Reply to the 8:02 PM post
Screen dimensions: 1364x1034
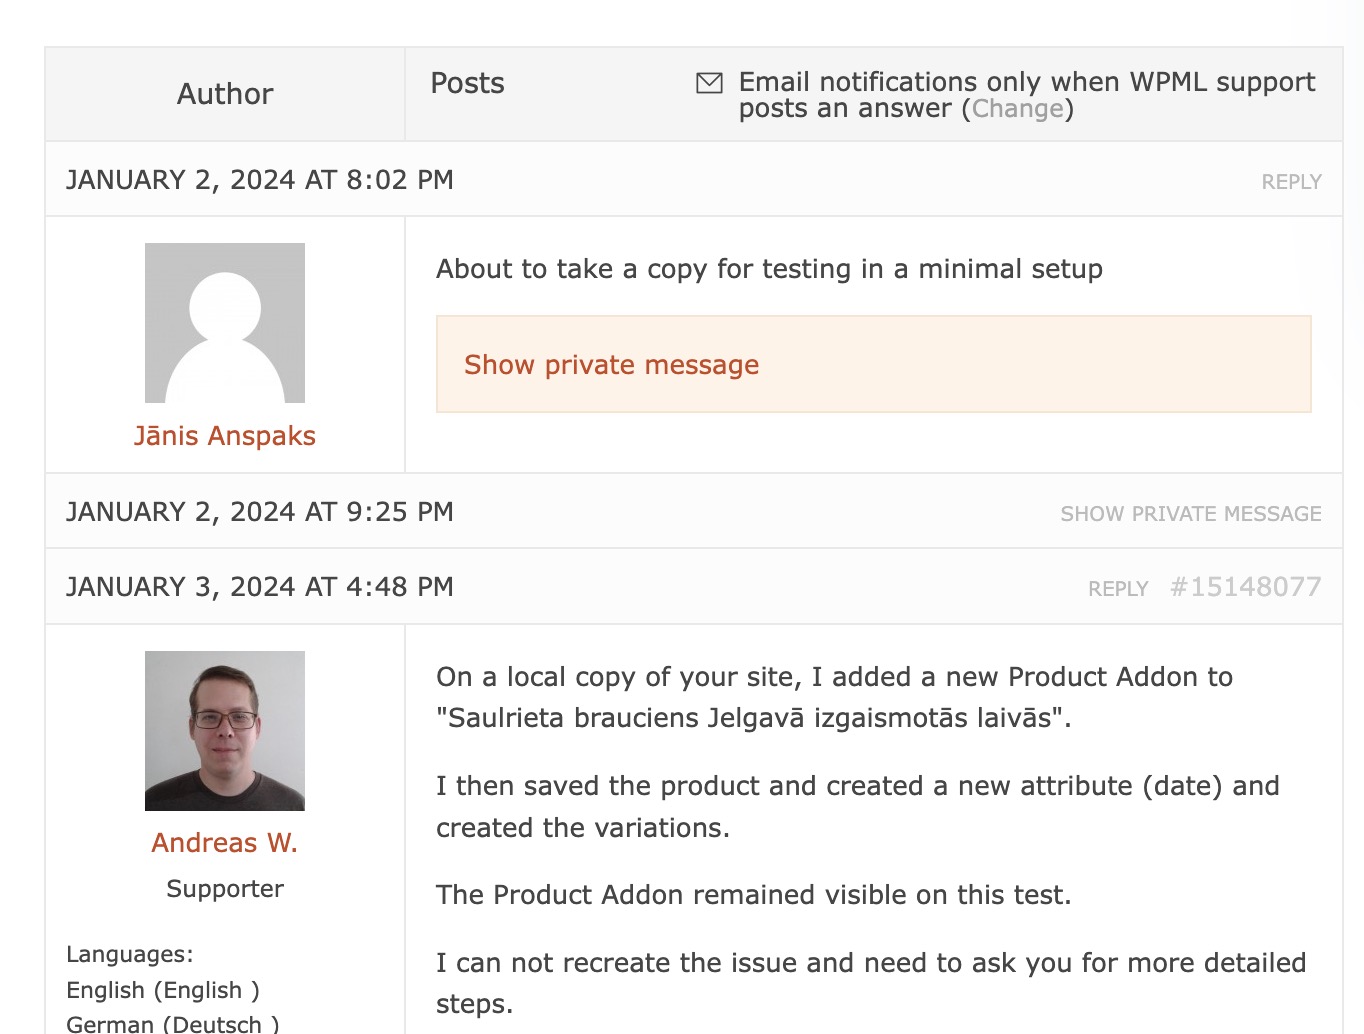coord(1291,182)
